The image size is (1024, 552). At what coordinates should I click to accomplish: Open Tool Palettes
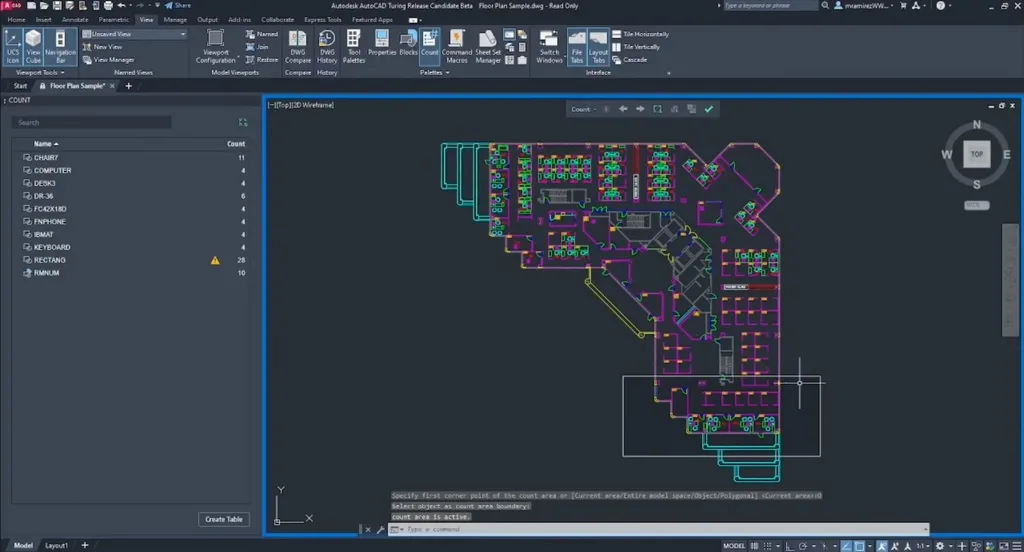click(x=354, y=46)
